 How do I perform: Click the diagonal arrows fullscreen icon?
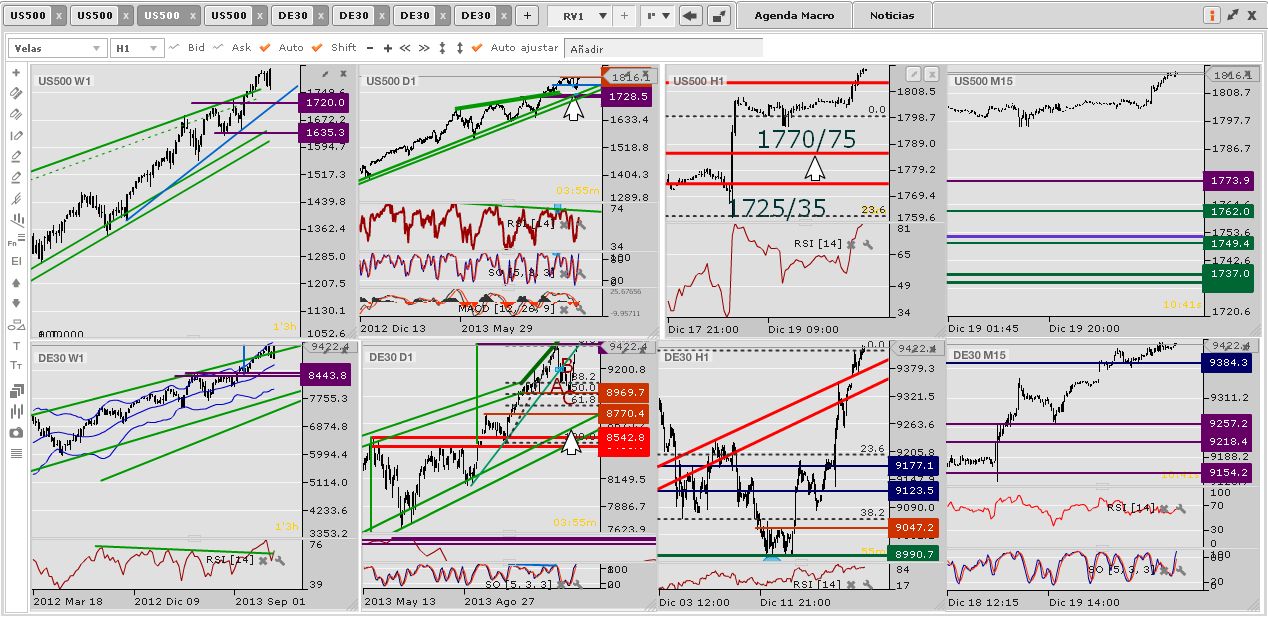click(x=1232, y=15)
